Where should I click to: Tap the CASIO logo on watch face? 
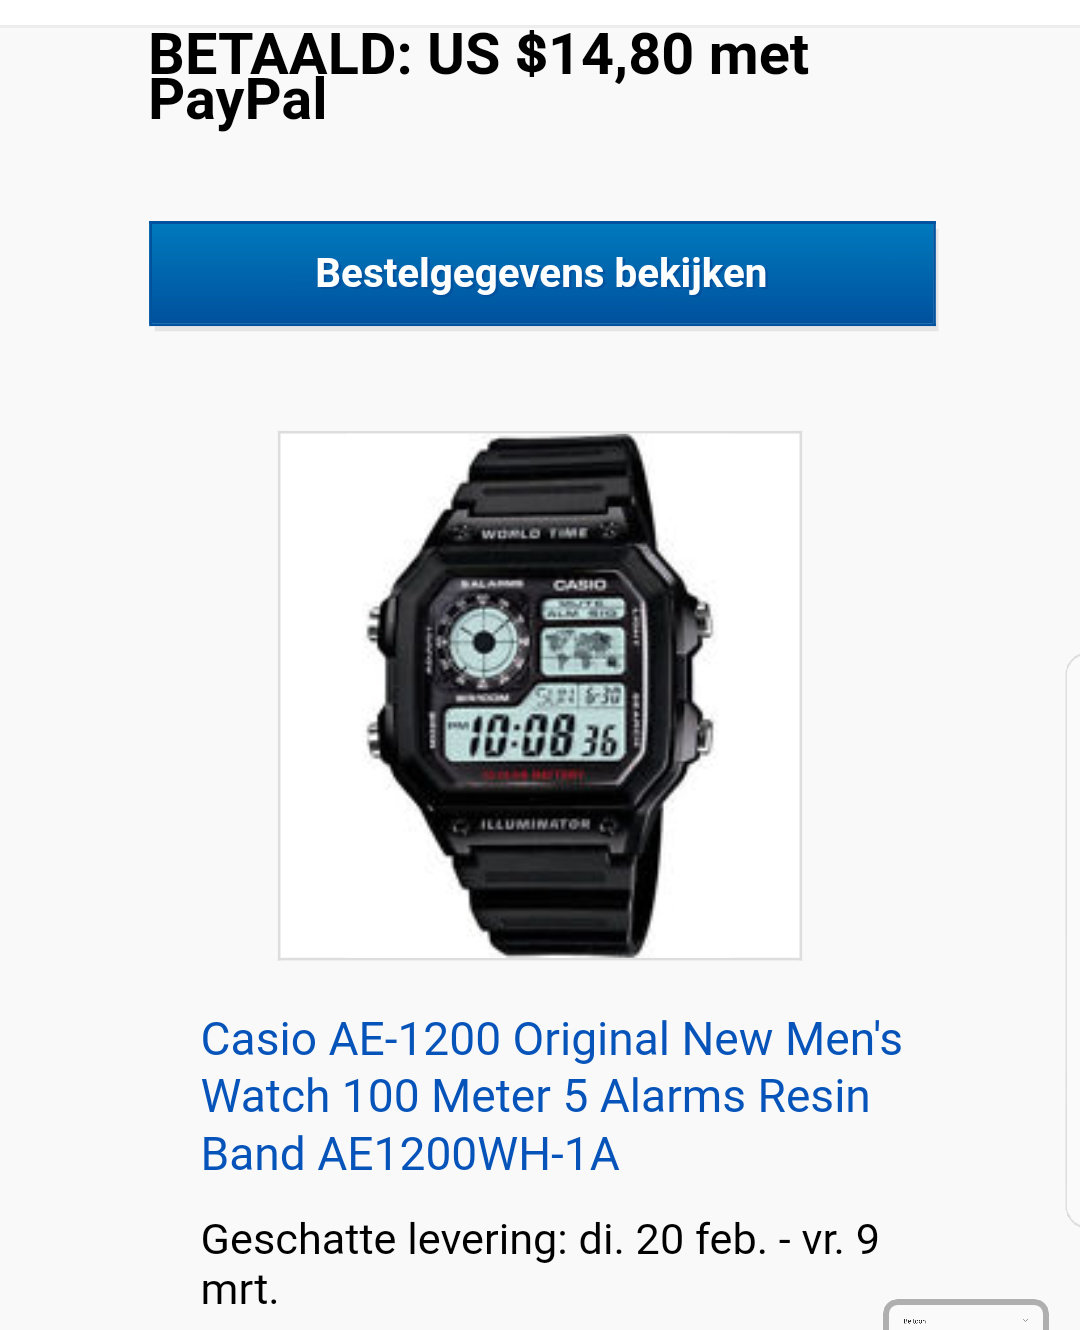click(x=579, y=584)
